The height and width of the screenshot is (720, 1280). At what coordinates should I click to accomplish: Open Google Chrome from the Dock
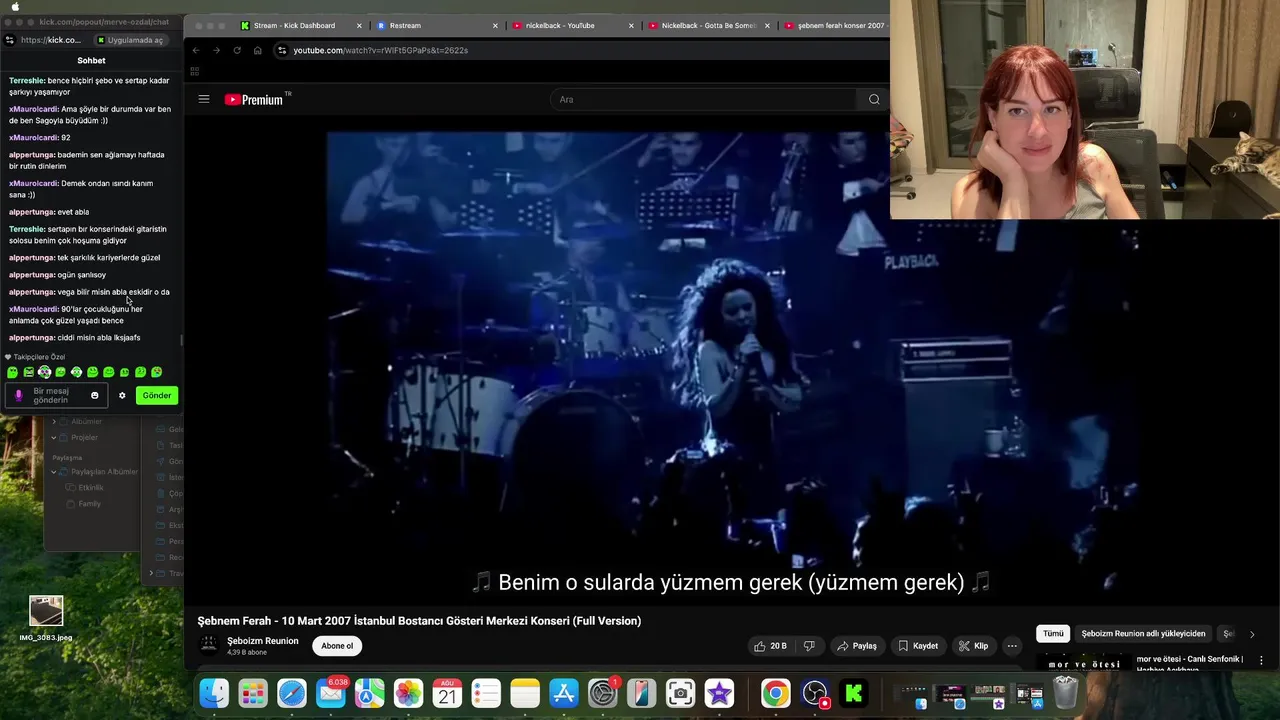pos(776,693)
